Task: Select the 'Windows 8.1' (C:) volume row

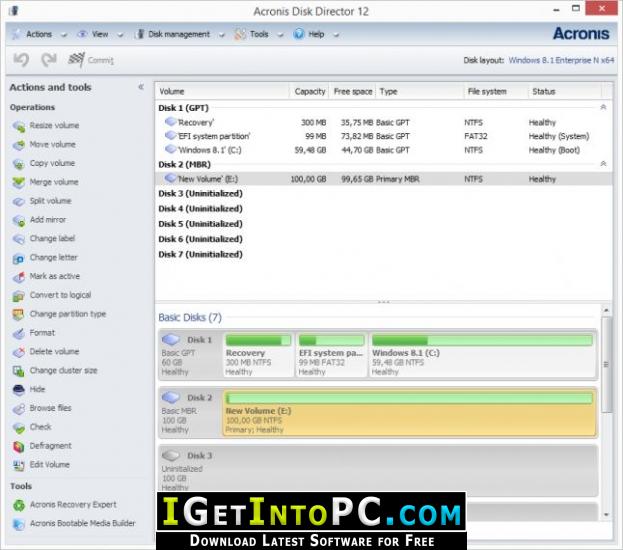Action: (x=383, y=150)
